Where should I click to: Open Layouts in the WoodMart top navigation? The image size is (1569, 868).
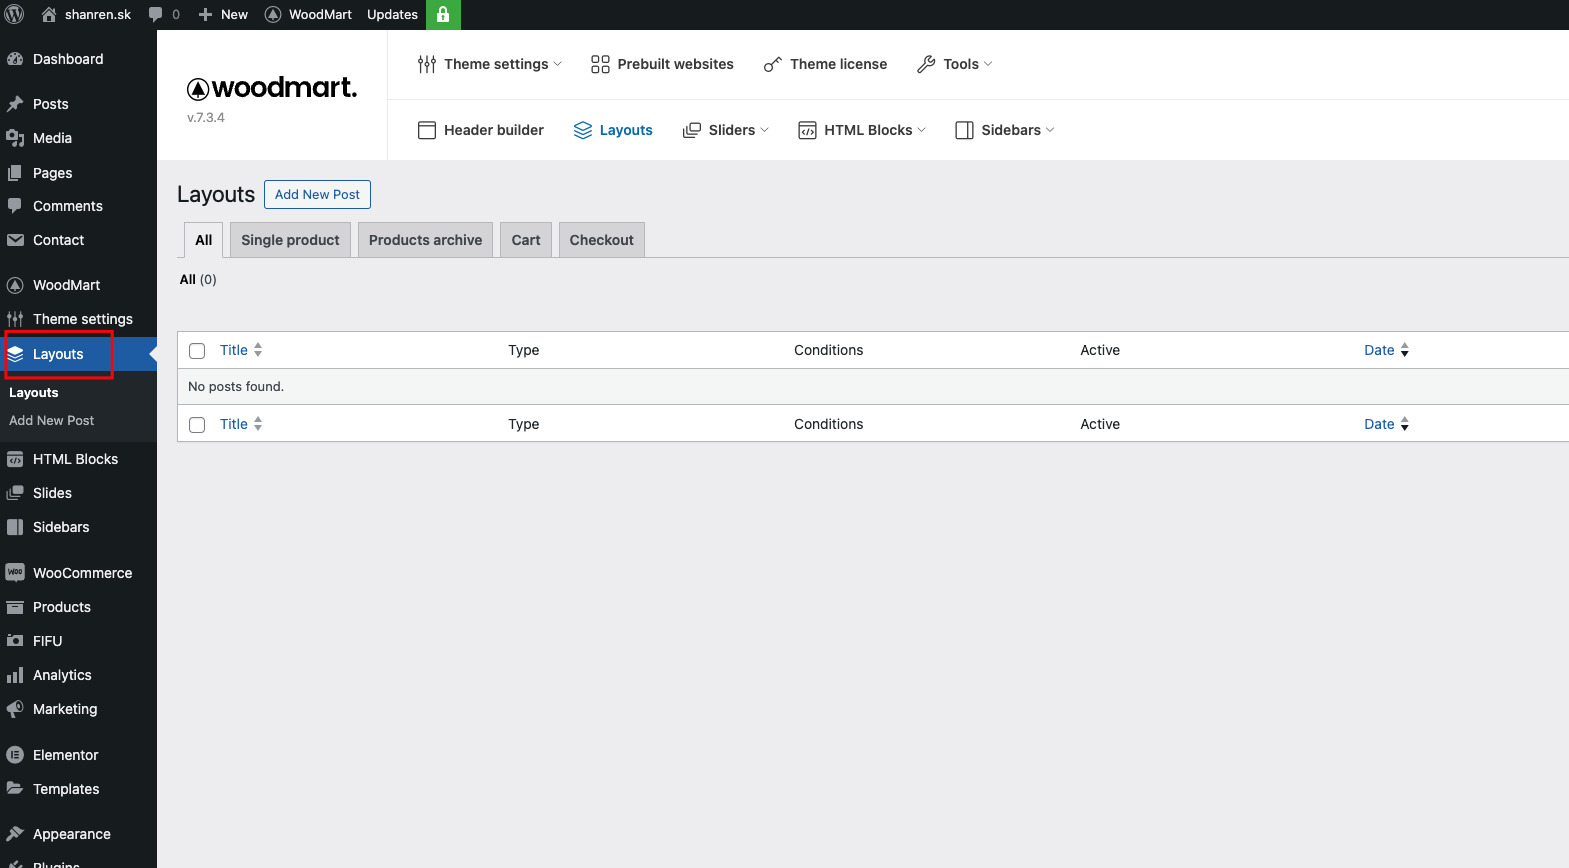coord(613,130)
